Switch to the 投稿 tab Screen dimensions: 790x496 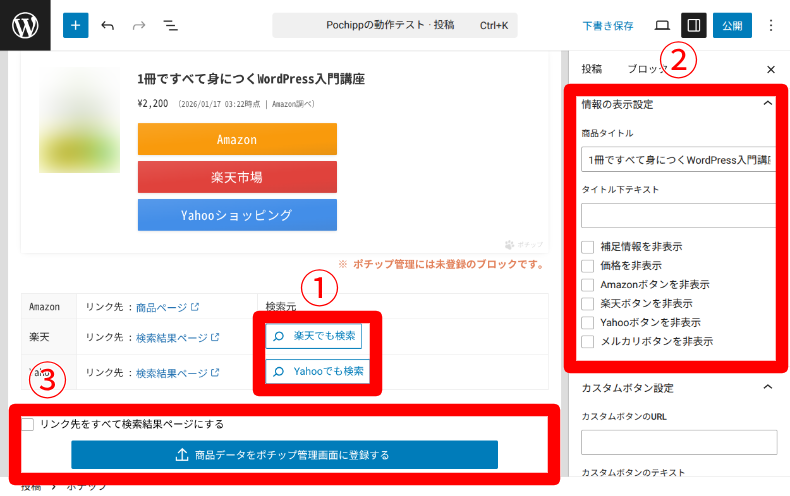point(591,69)
